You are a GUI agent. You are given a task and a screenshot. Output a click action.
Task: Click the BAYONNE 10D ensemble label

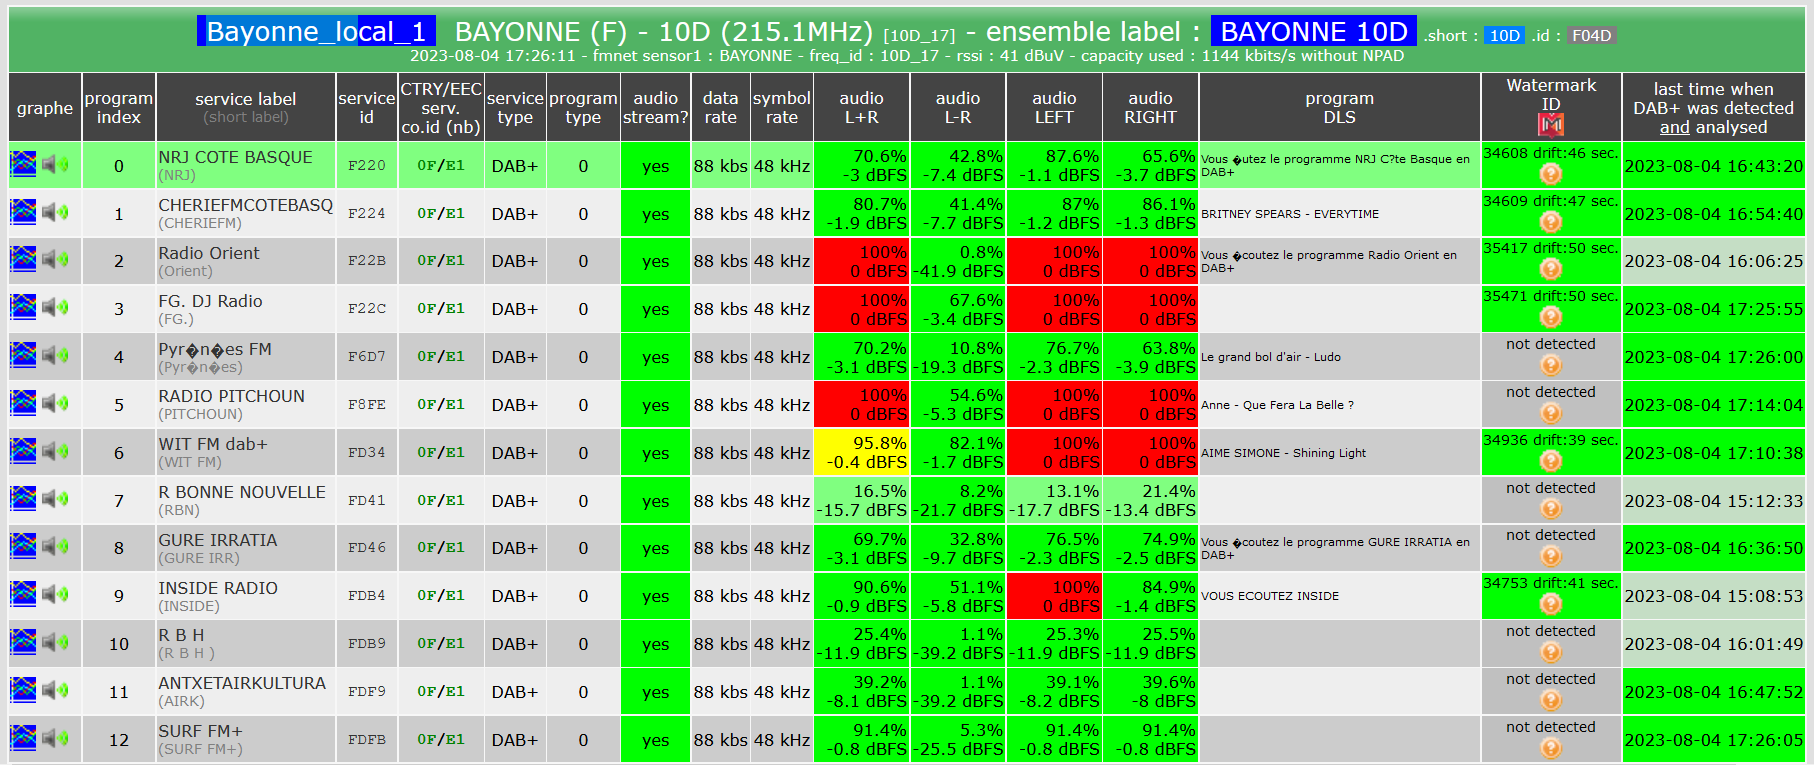tap(1313, 31)
